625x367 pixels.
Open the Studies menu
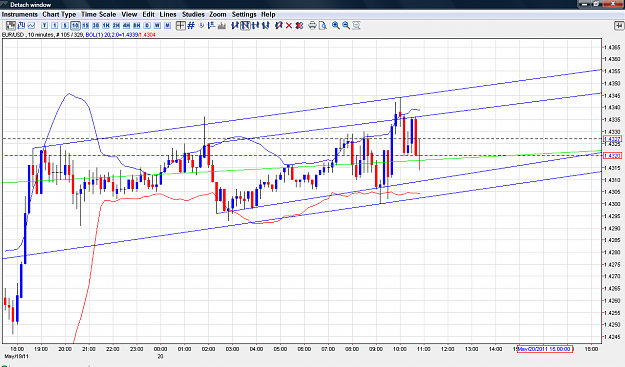193,14
